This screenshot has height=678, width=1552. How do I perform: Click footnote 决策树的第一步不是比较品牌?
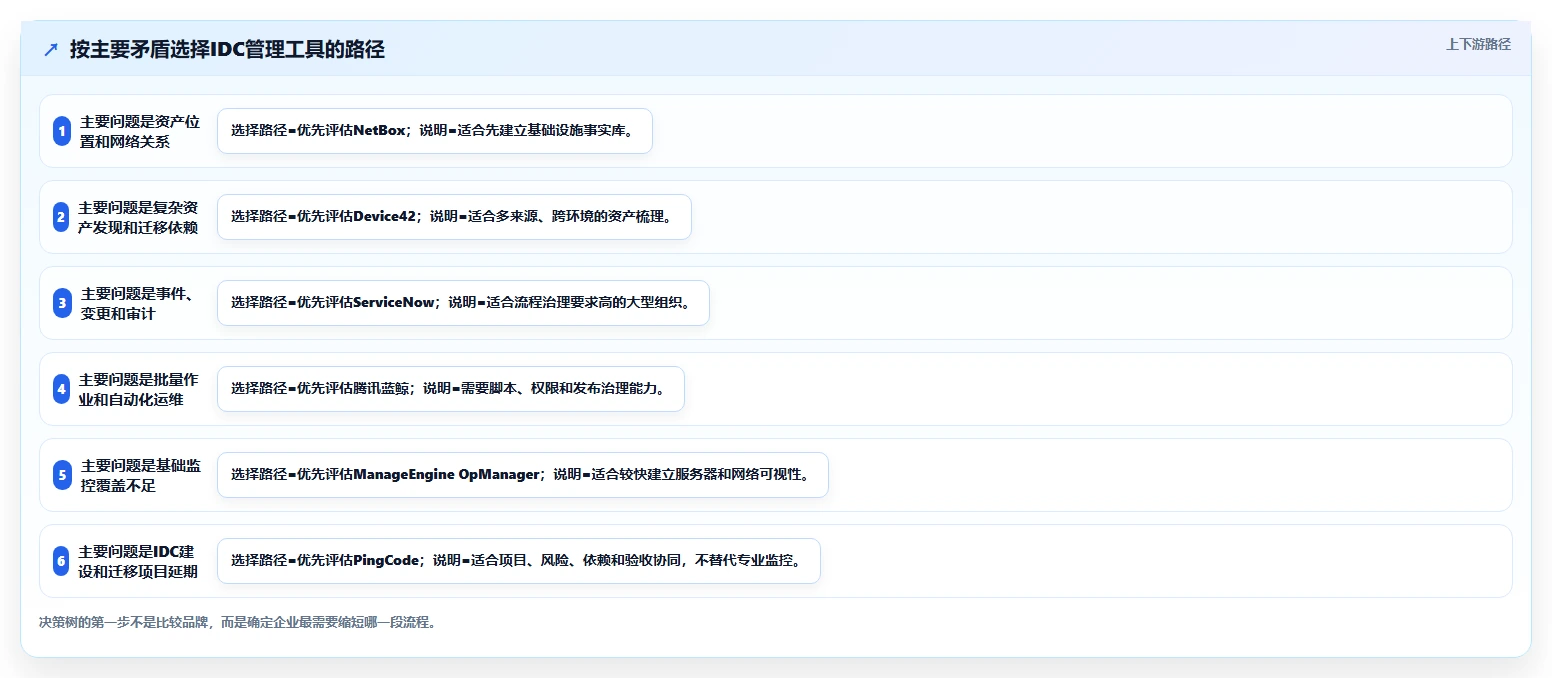coord(237,622)
